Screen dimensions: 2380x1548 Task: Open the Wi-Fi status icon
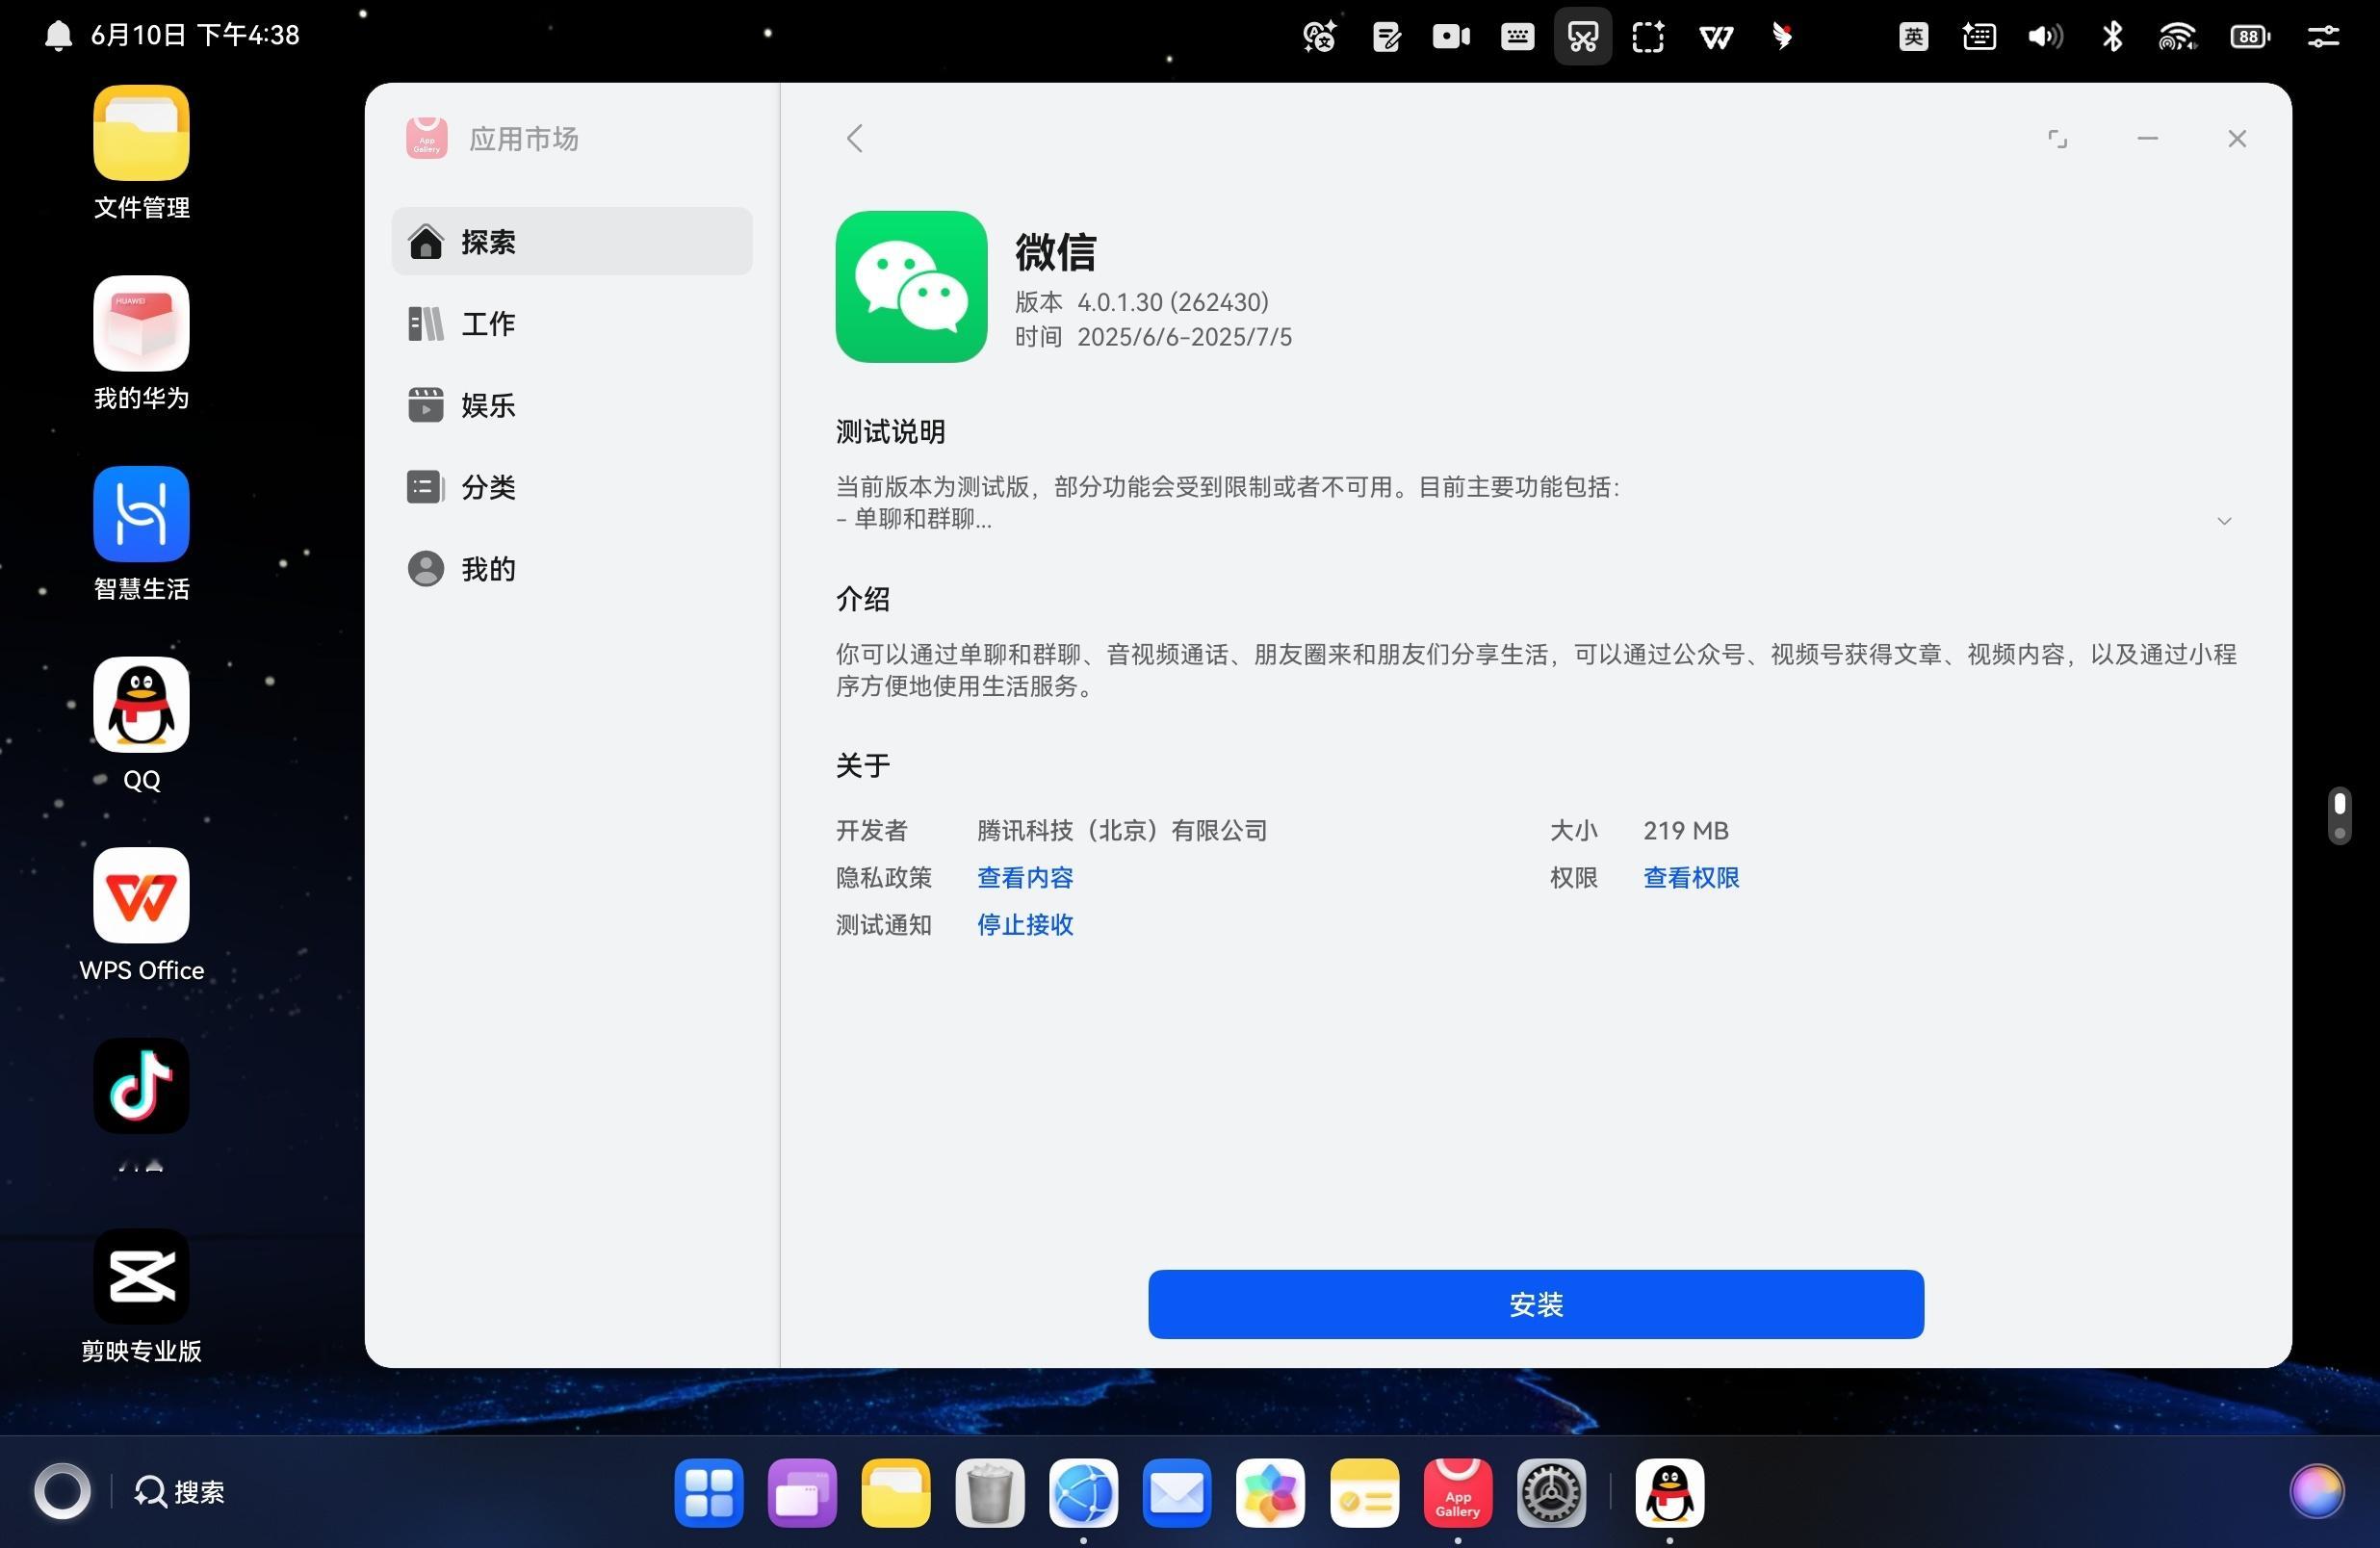tap(2177, 37)
